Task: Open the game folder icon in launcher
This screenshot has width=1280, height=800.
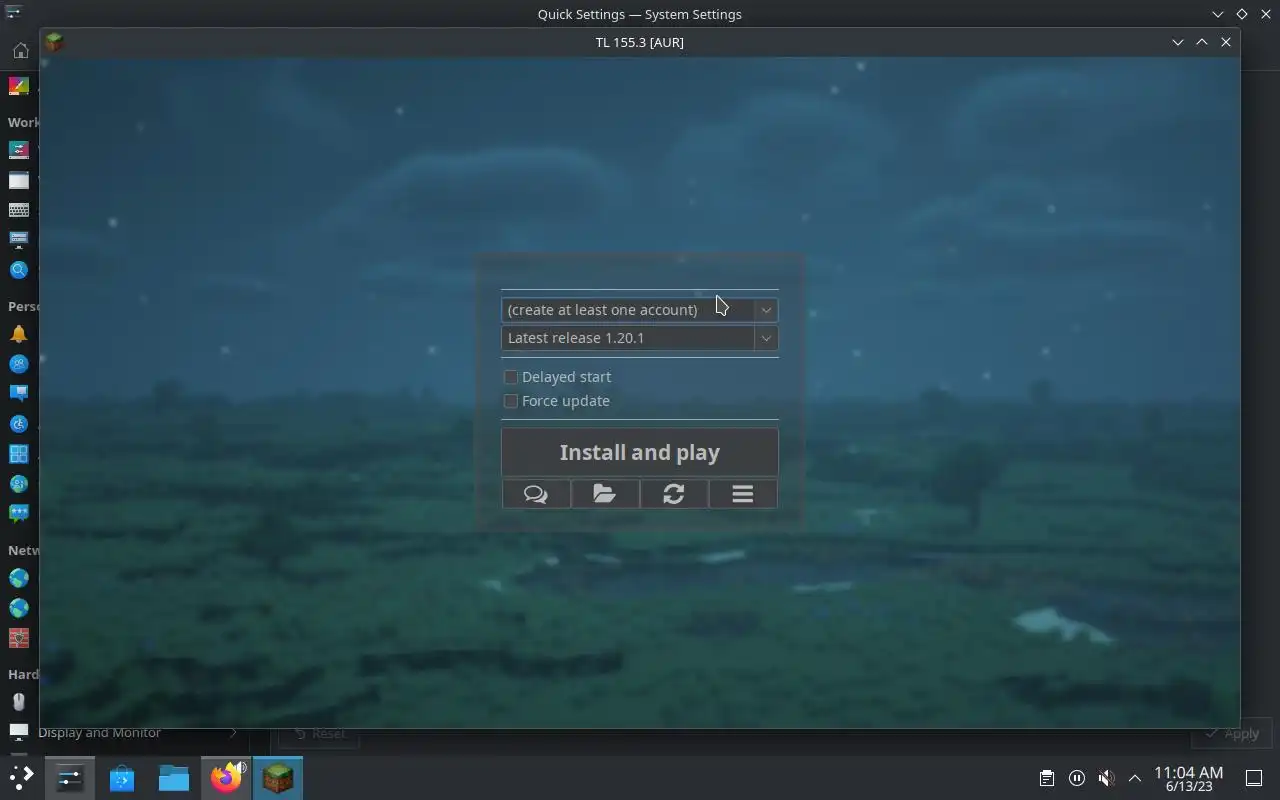Action: (605, 494)
